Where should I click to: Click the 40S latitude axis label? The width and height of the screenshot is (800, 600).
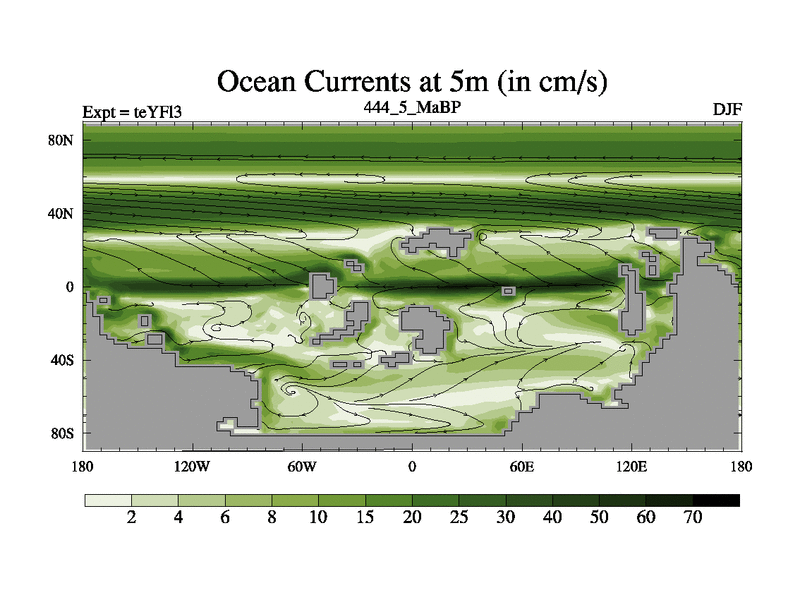coord(62,360)
